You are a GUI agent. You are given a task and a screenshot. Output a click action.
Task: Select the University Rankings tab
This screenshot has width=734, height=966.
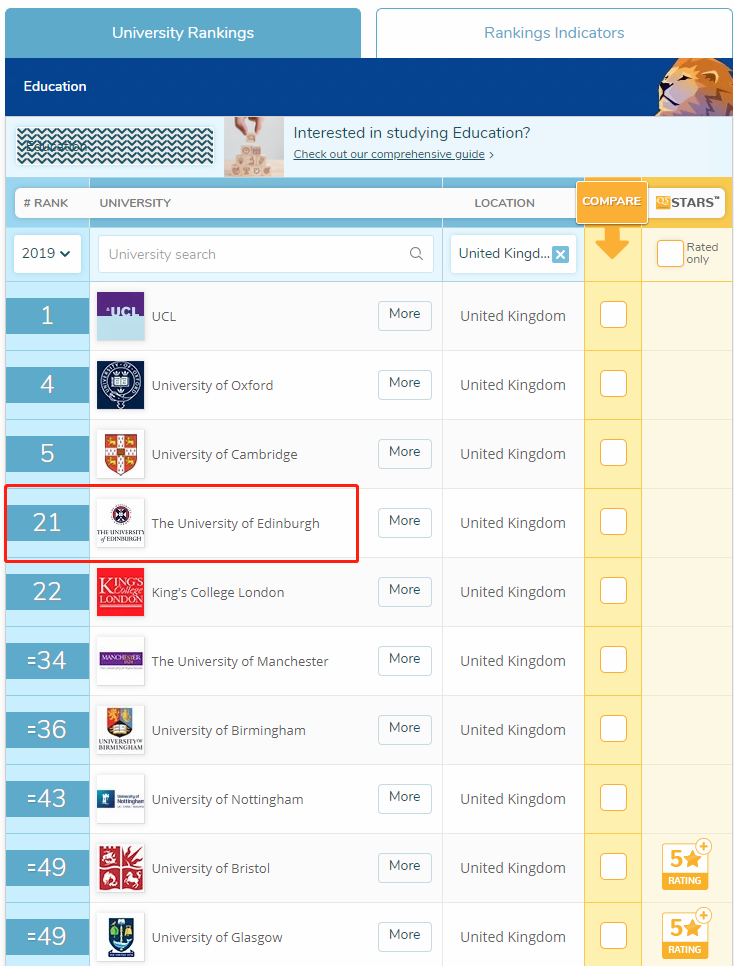tap(183, 33)
